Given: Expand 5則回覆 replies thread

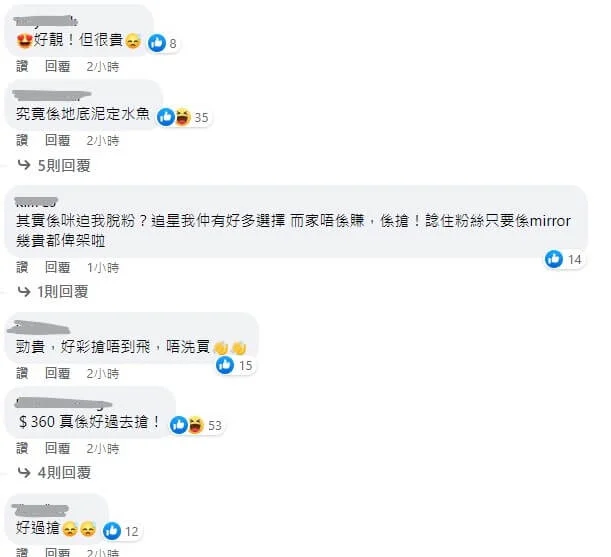Looking at the screenshot, I should [x=62, y=164].
